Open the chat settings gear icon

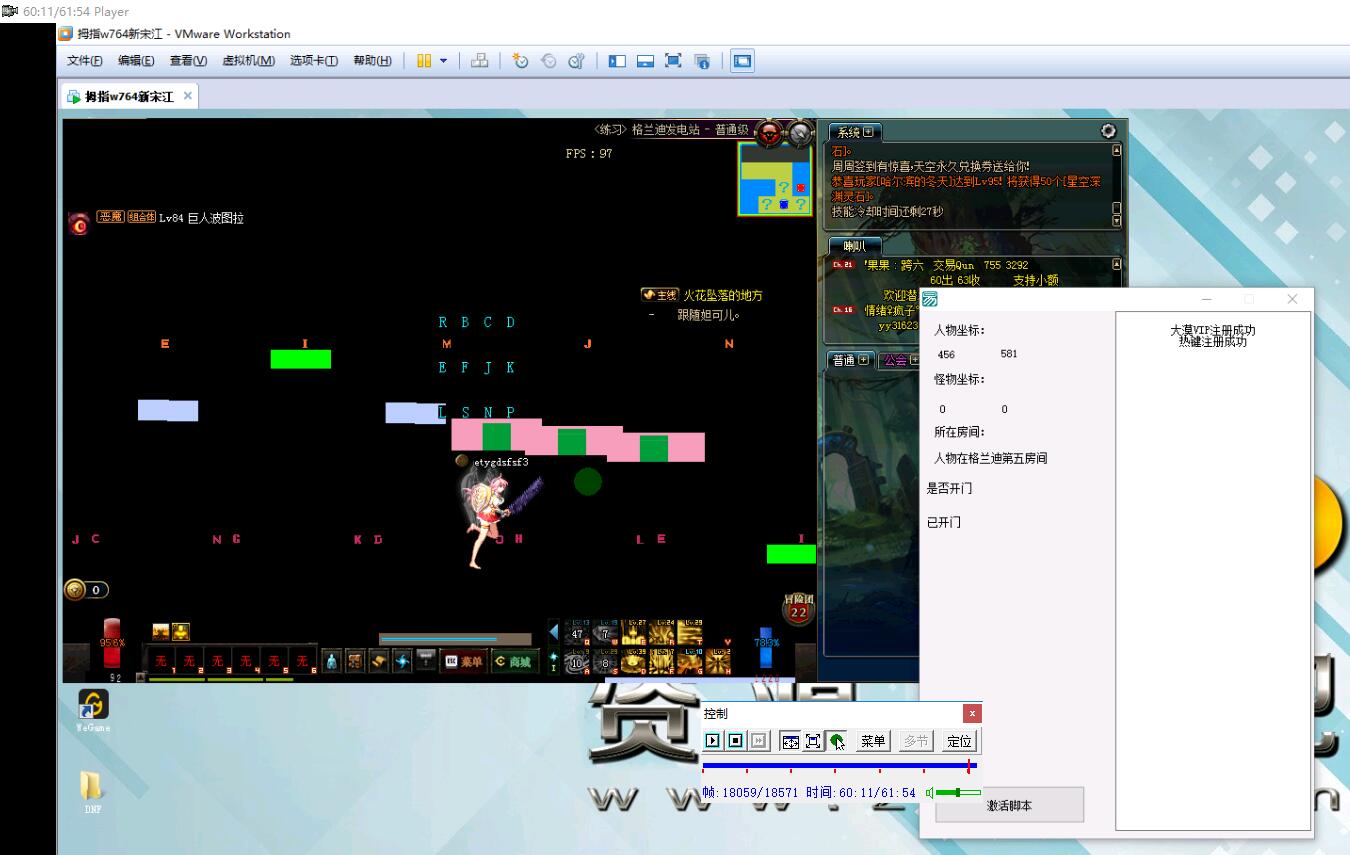(x=1108, y=131)
